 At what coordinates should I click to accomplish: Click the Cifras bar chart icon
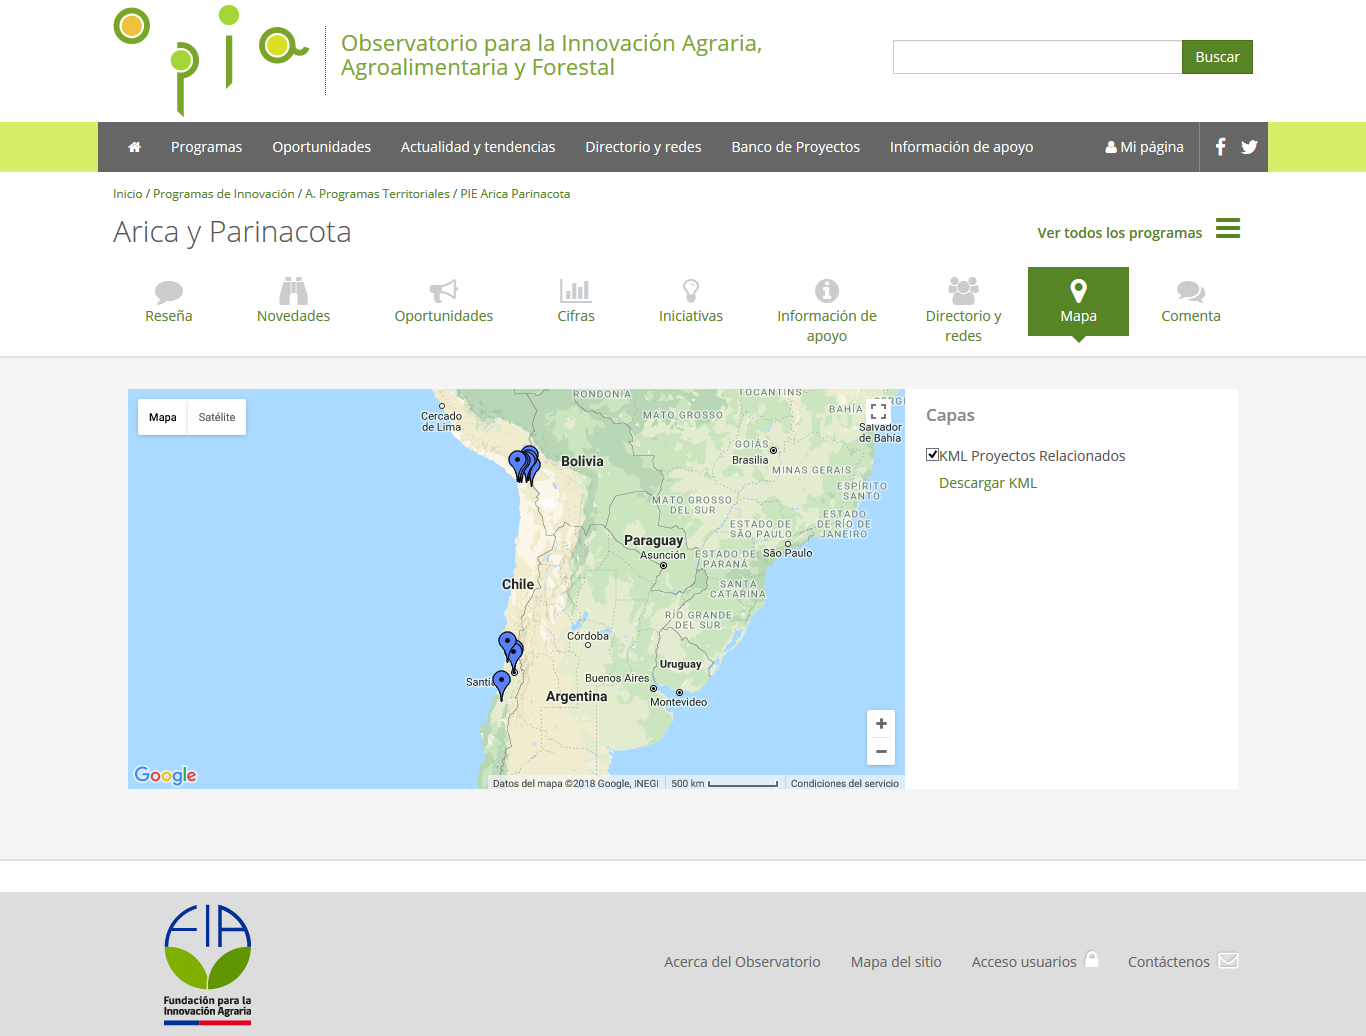576,290
